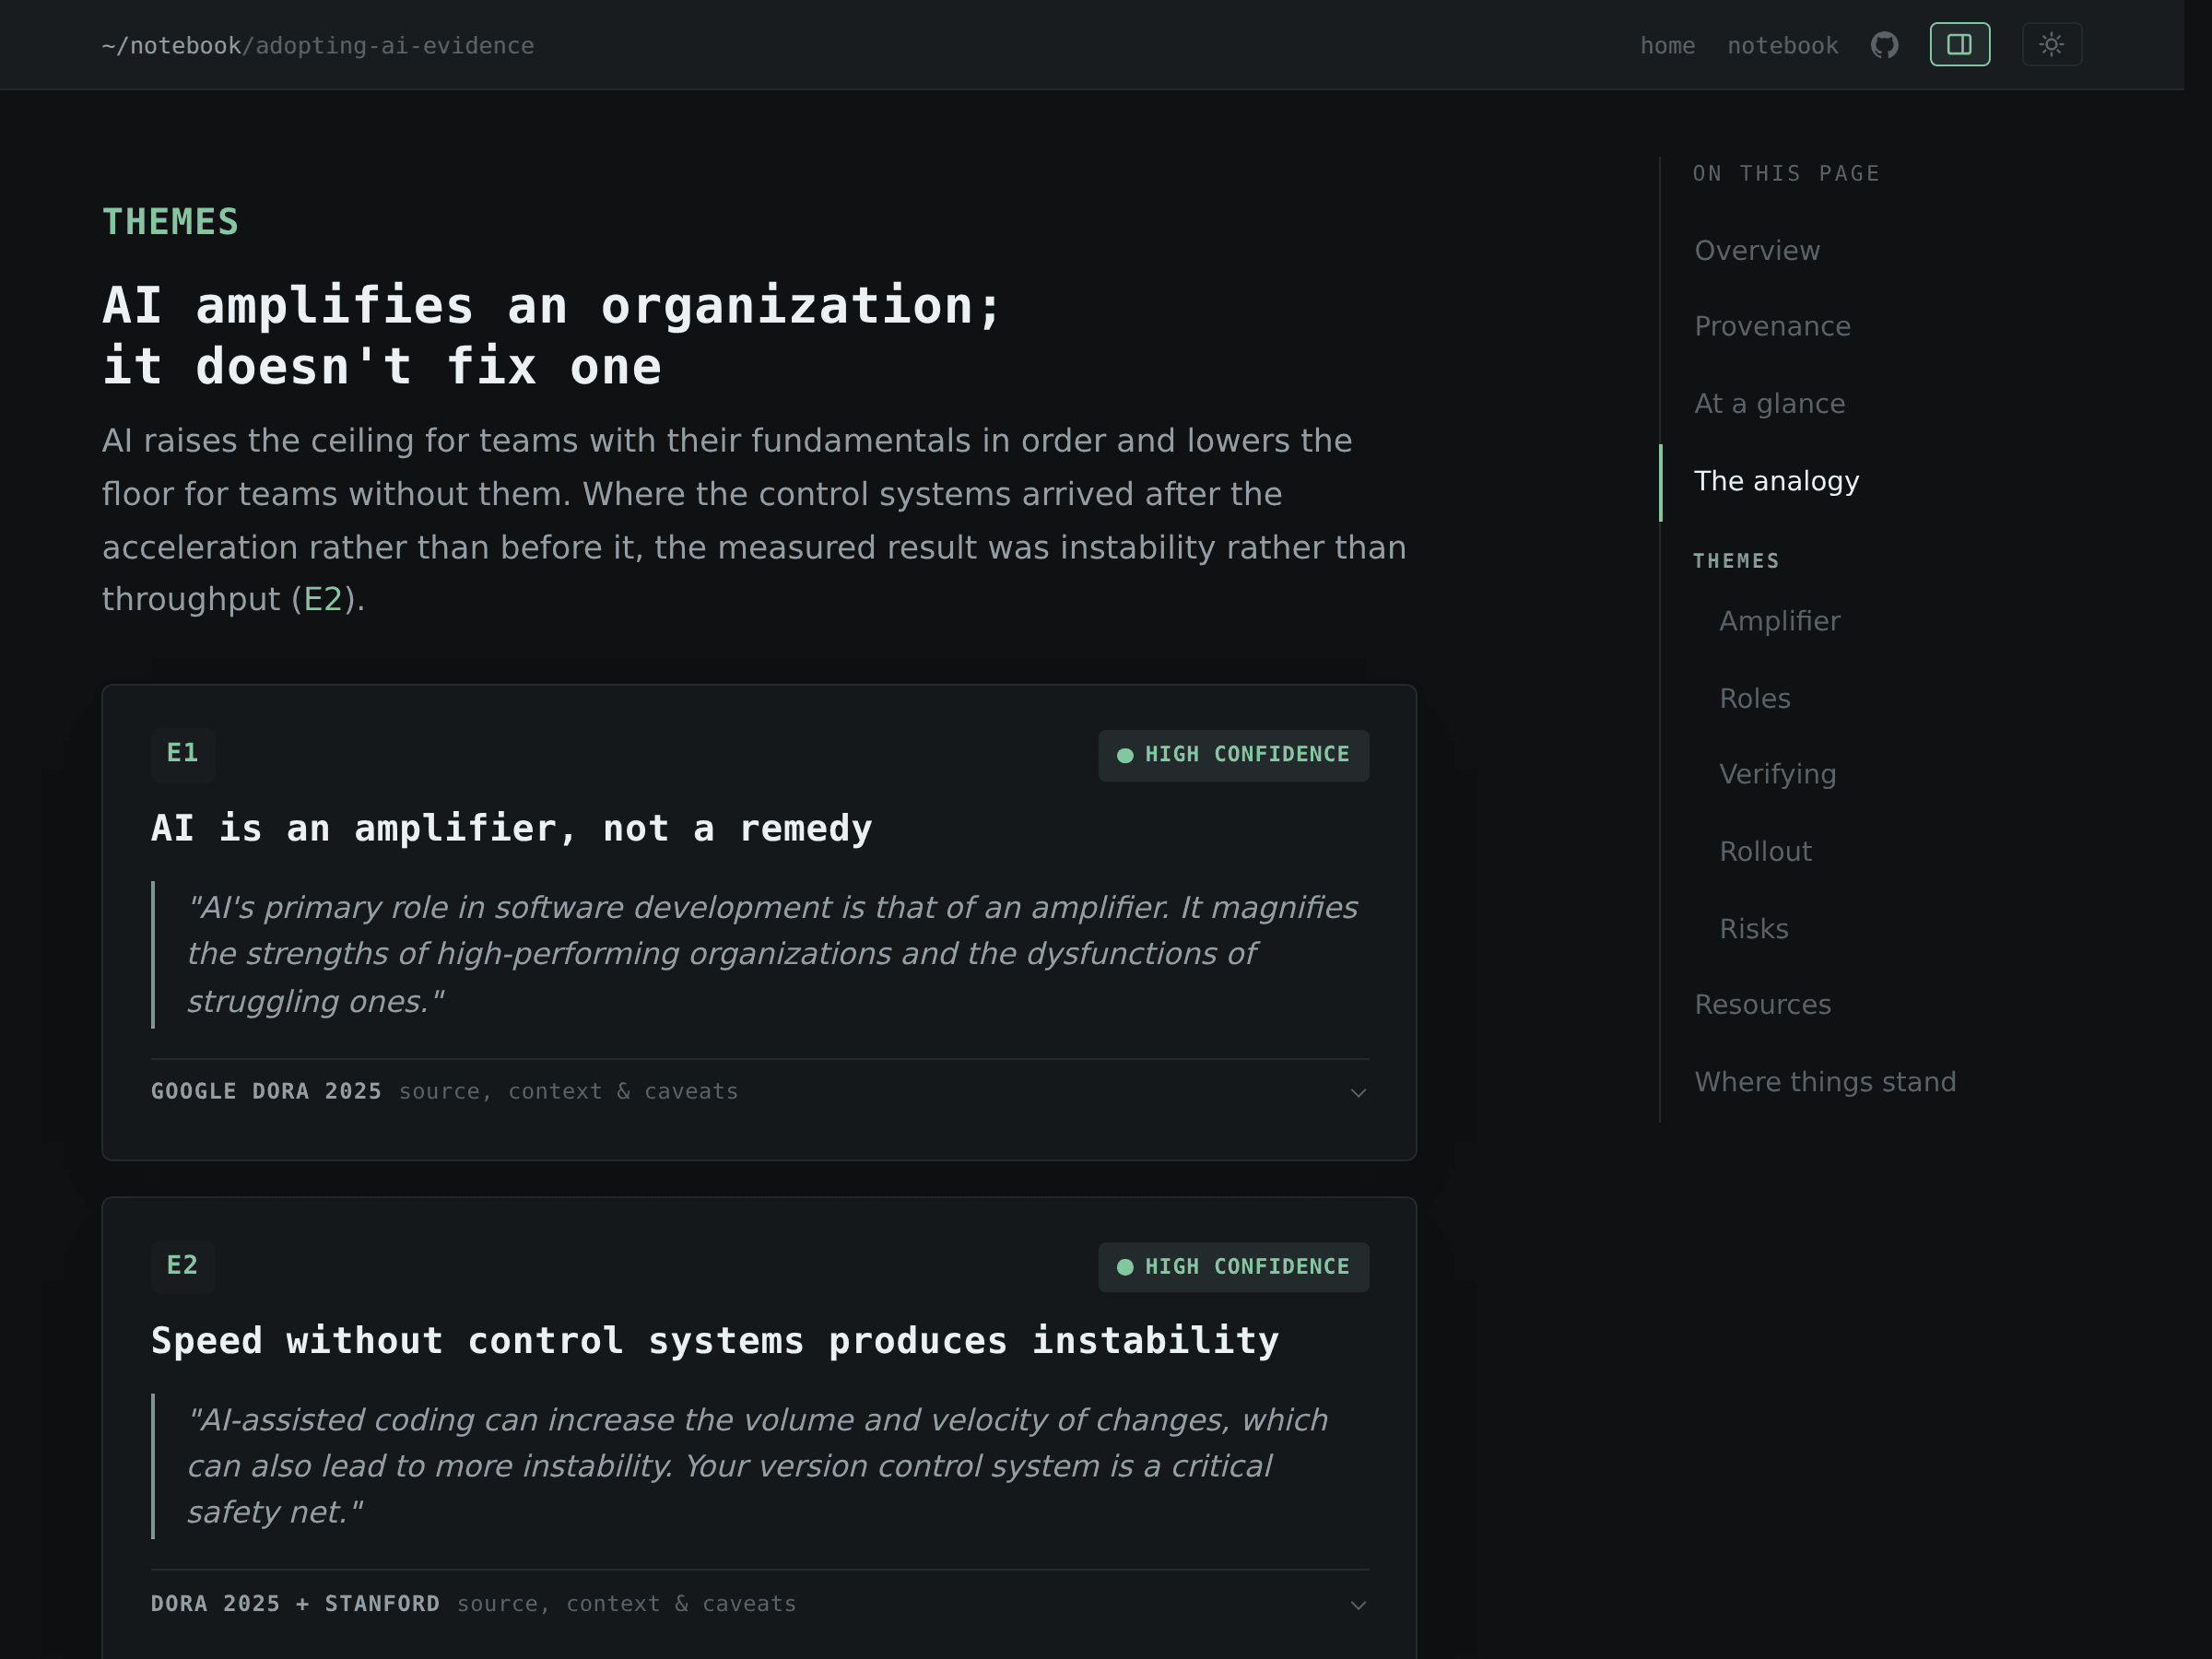The width and height of the screenshot is (2212, 1659).
Task: Go to Amplifier theme entry
Action: tap(1779, 621)
